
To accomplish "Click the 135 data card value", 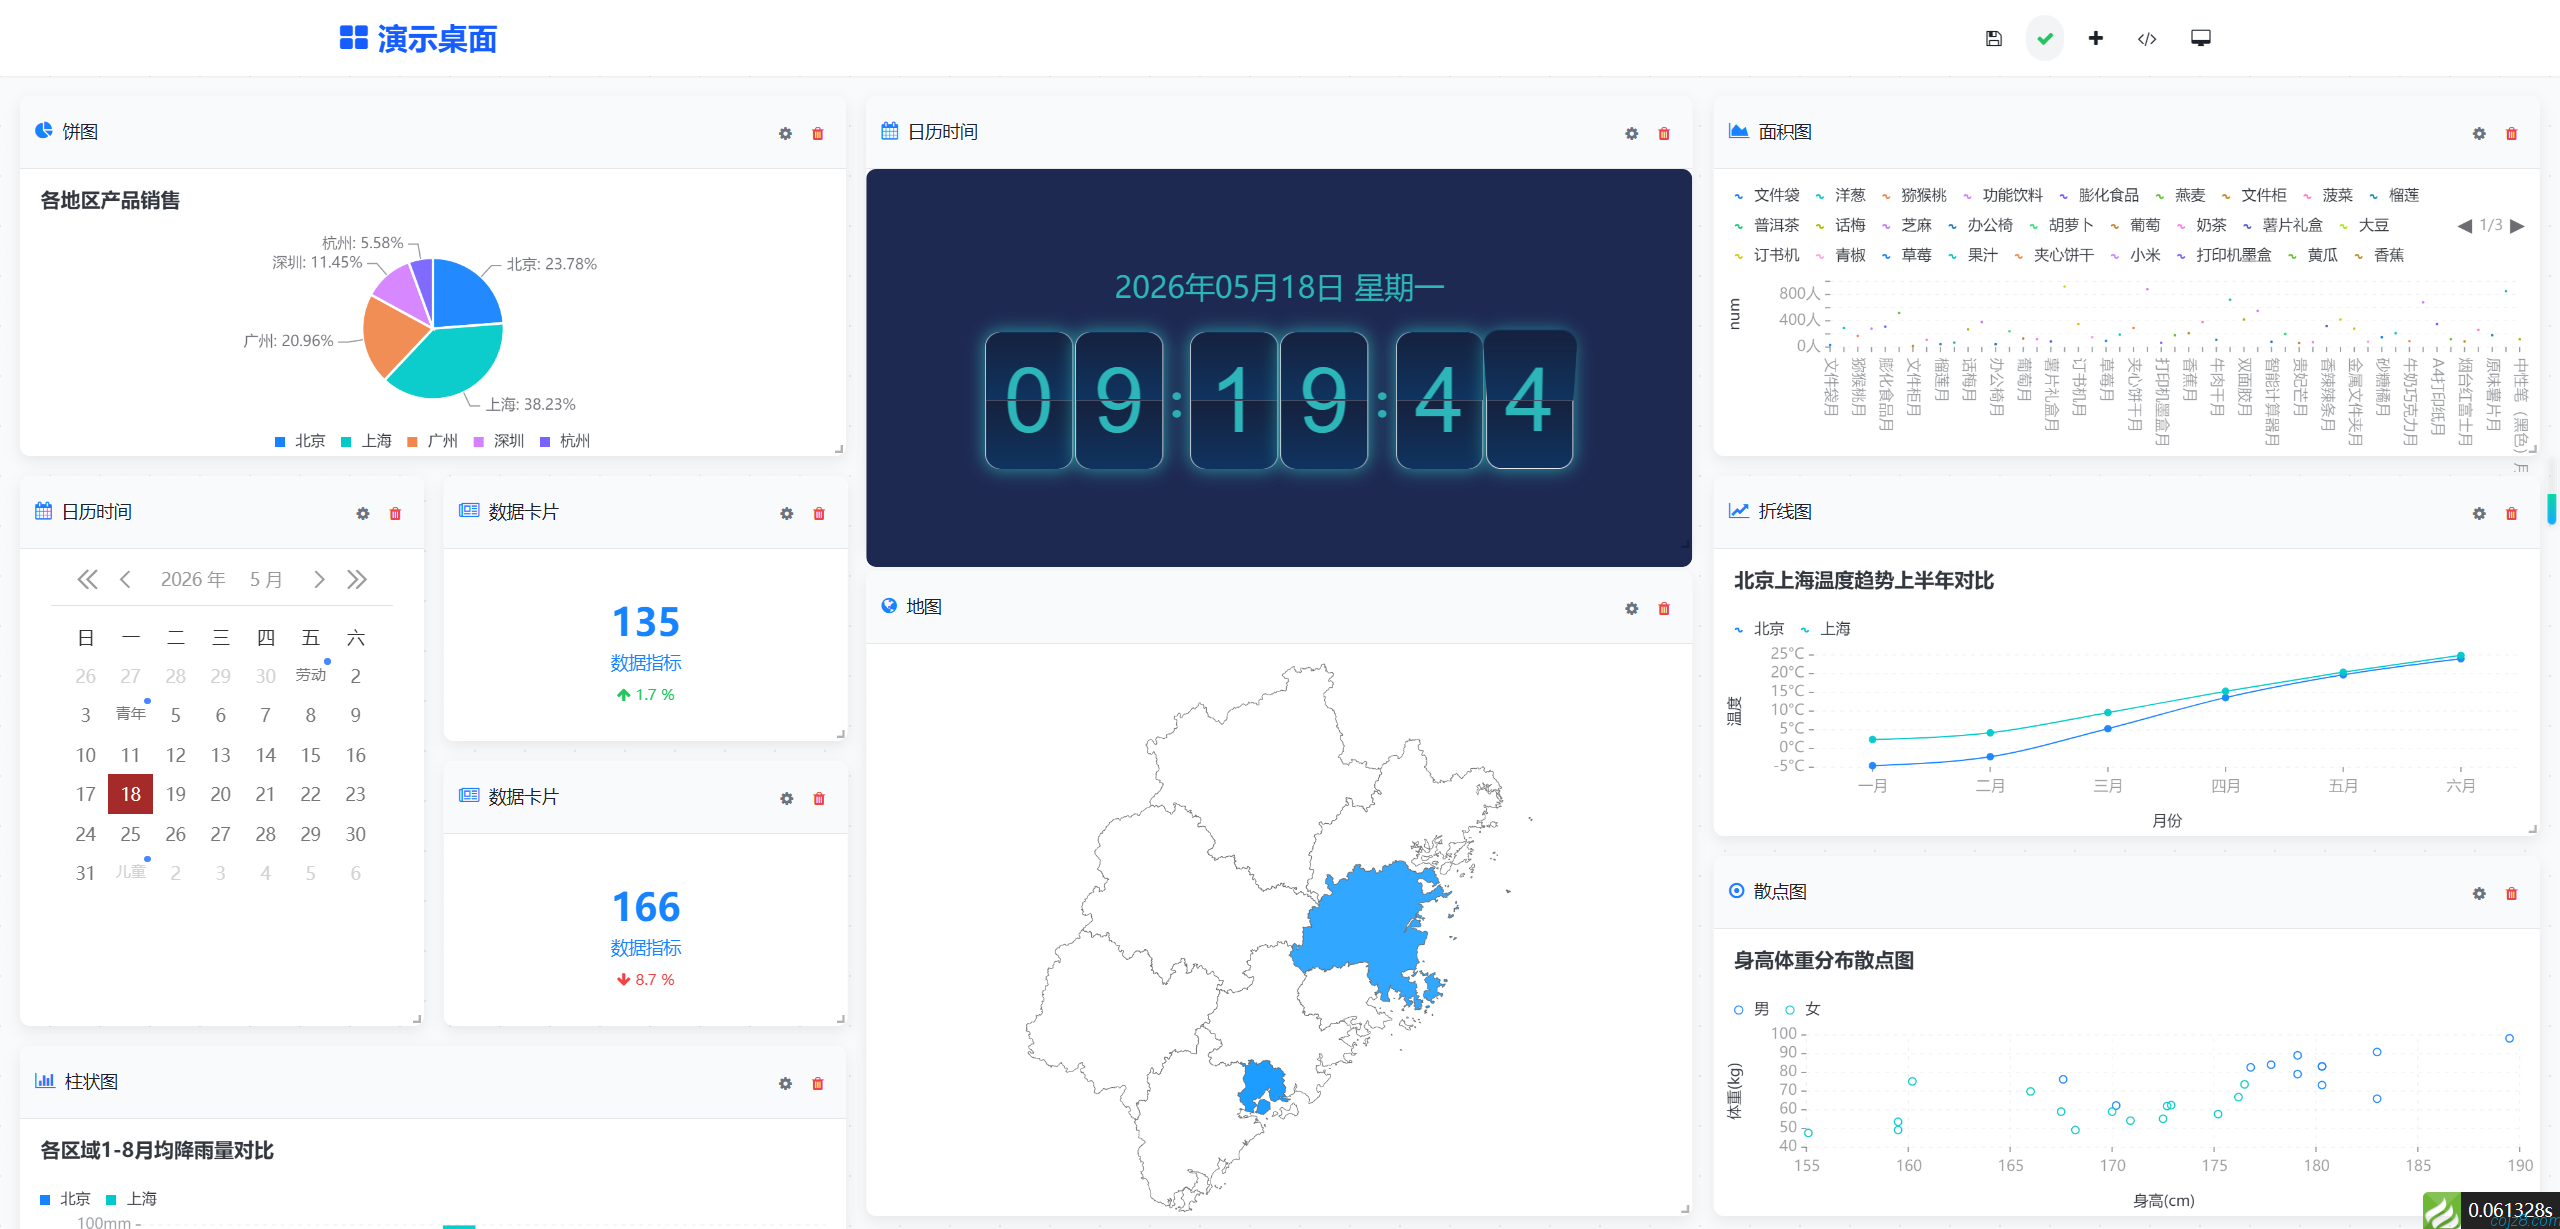I will [x=646, y=622].
